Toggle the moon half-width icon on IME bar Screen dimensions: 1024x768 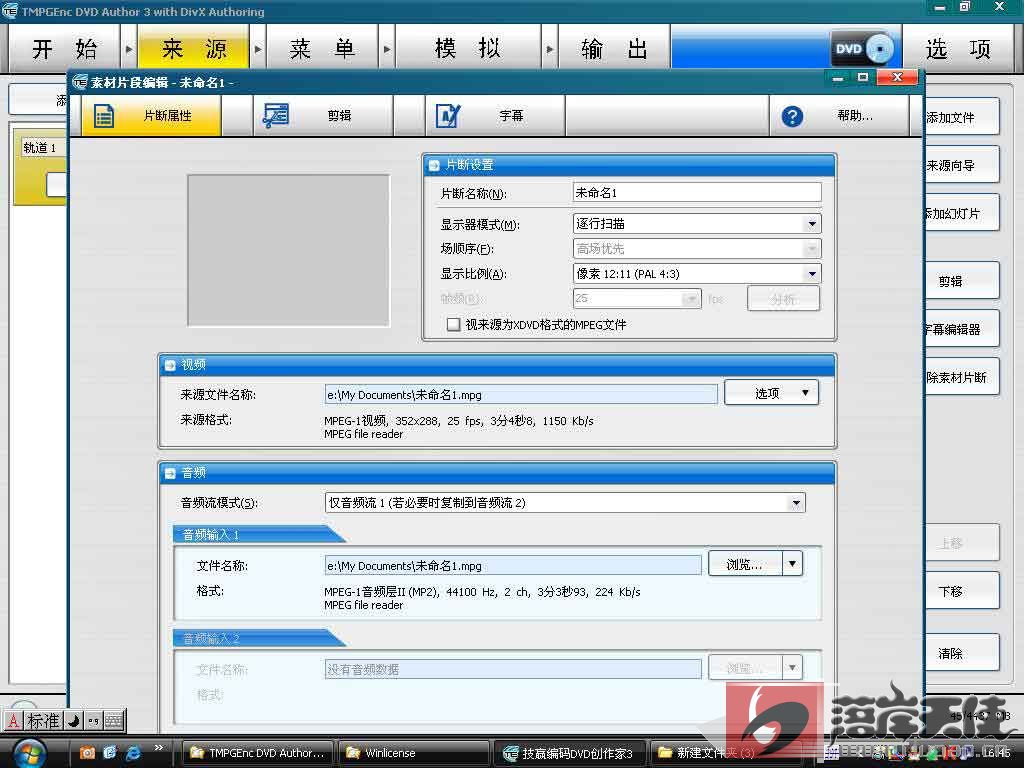point(74,721)
